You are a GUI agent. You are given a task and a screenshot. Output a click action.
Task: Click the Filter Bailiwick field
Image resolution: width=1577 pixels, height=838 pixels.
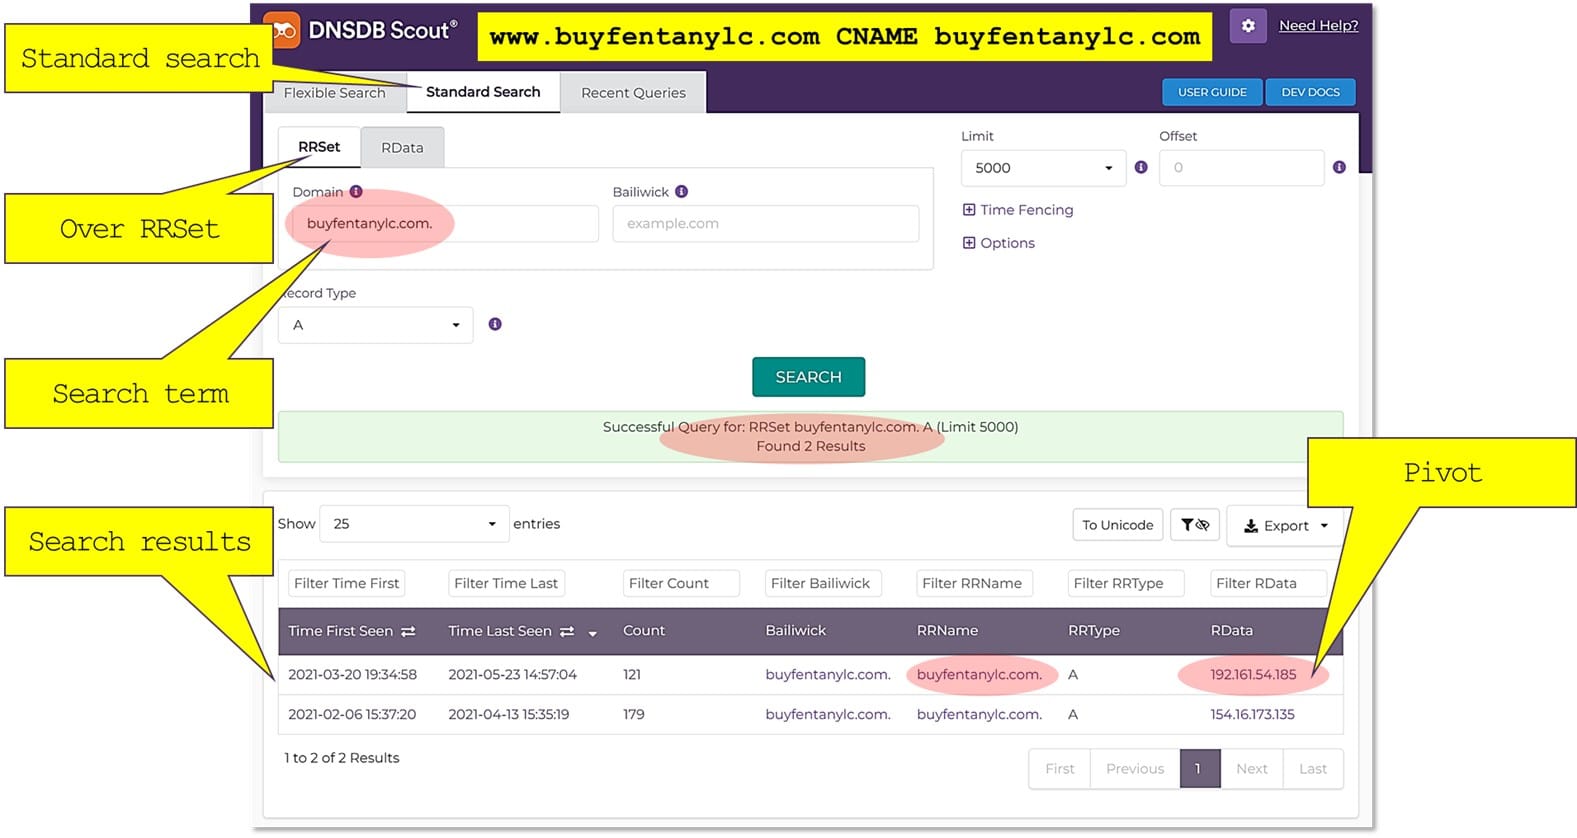pos(822,584)
